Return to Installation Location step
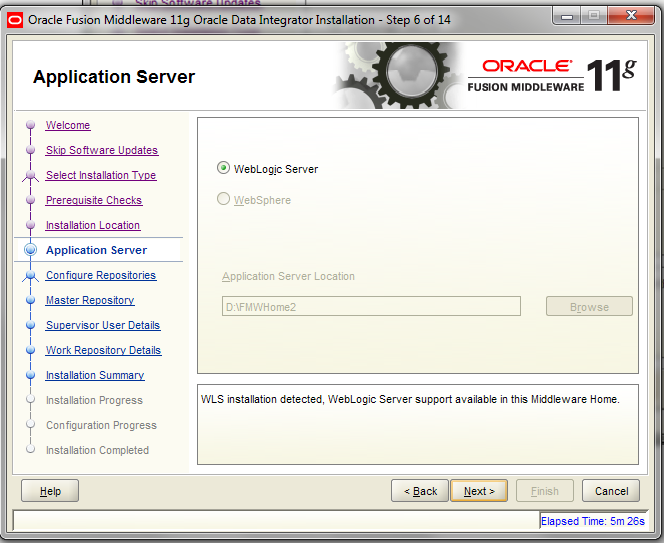The image size is (664, 543). click(x=93, y=225)
